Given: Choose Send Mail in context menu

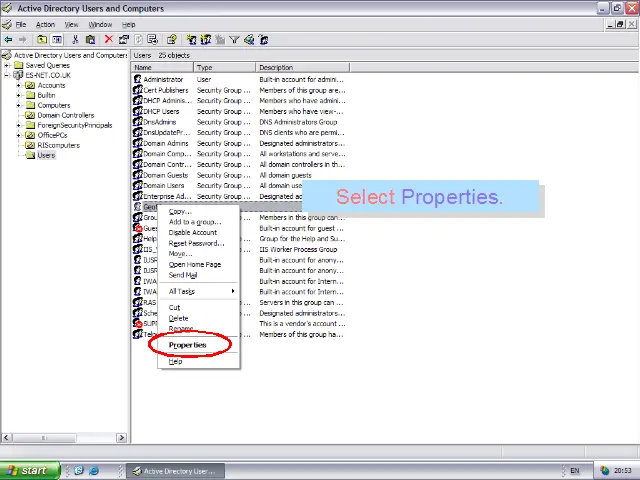Looking at the screenshot, I should click(x=198, y=275).
